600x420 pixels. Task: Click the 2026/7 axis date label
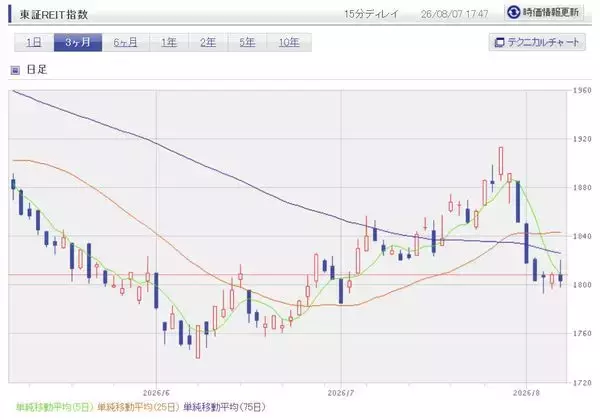pos(341,393)
